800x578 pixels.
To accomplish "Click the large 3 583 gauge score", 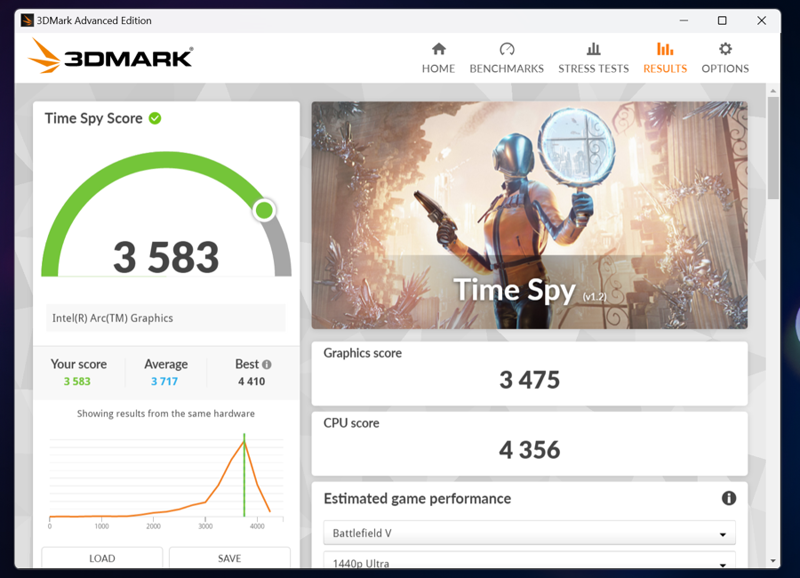I will tap(166, 257).
